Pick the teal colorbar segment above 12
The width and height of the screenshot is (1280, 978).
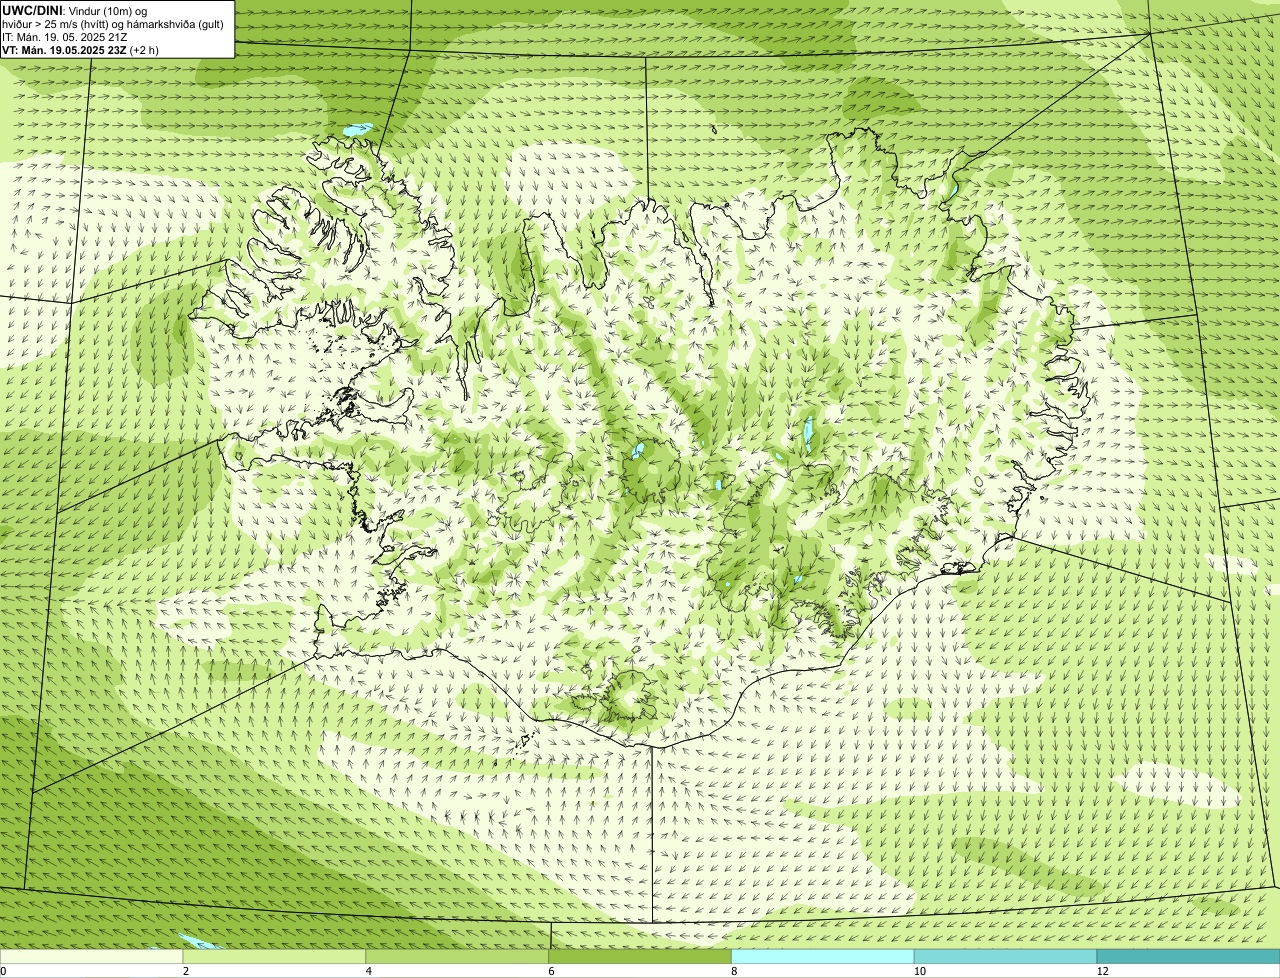point(1188,957)
